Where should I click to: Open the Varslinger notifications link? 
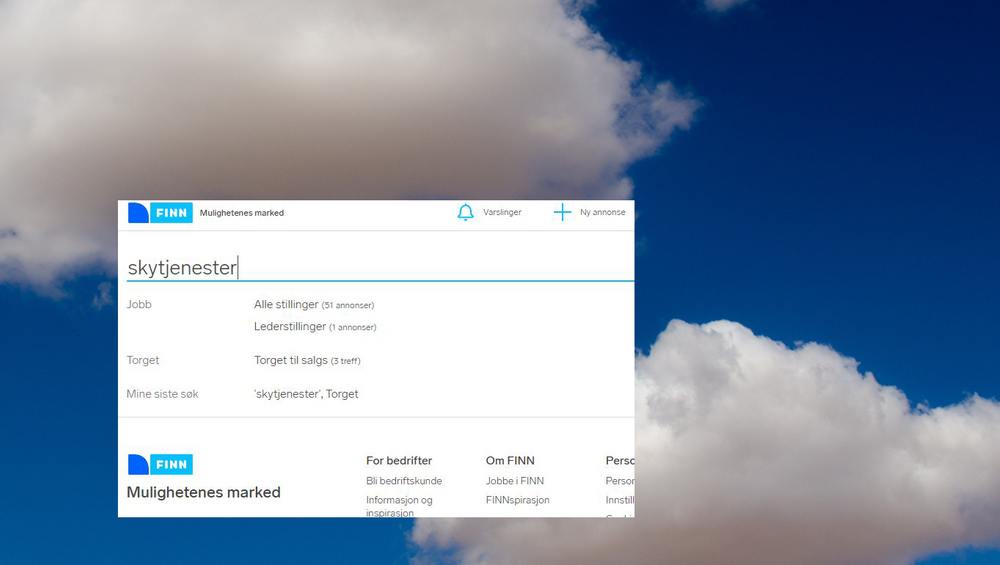(502, 212)
